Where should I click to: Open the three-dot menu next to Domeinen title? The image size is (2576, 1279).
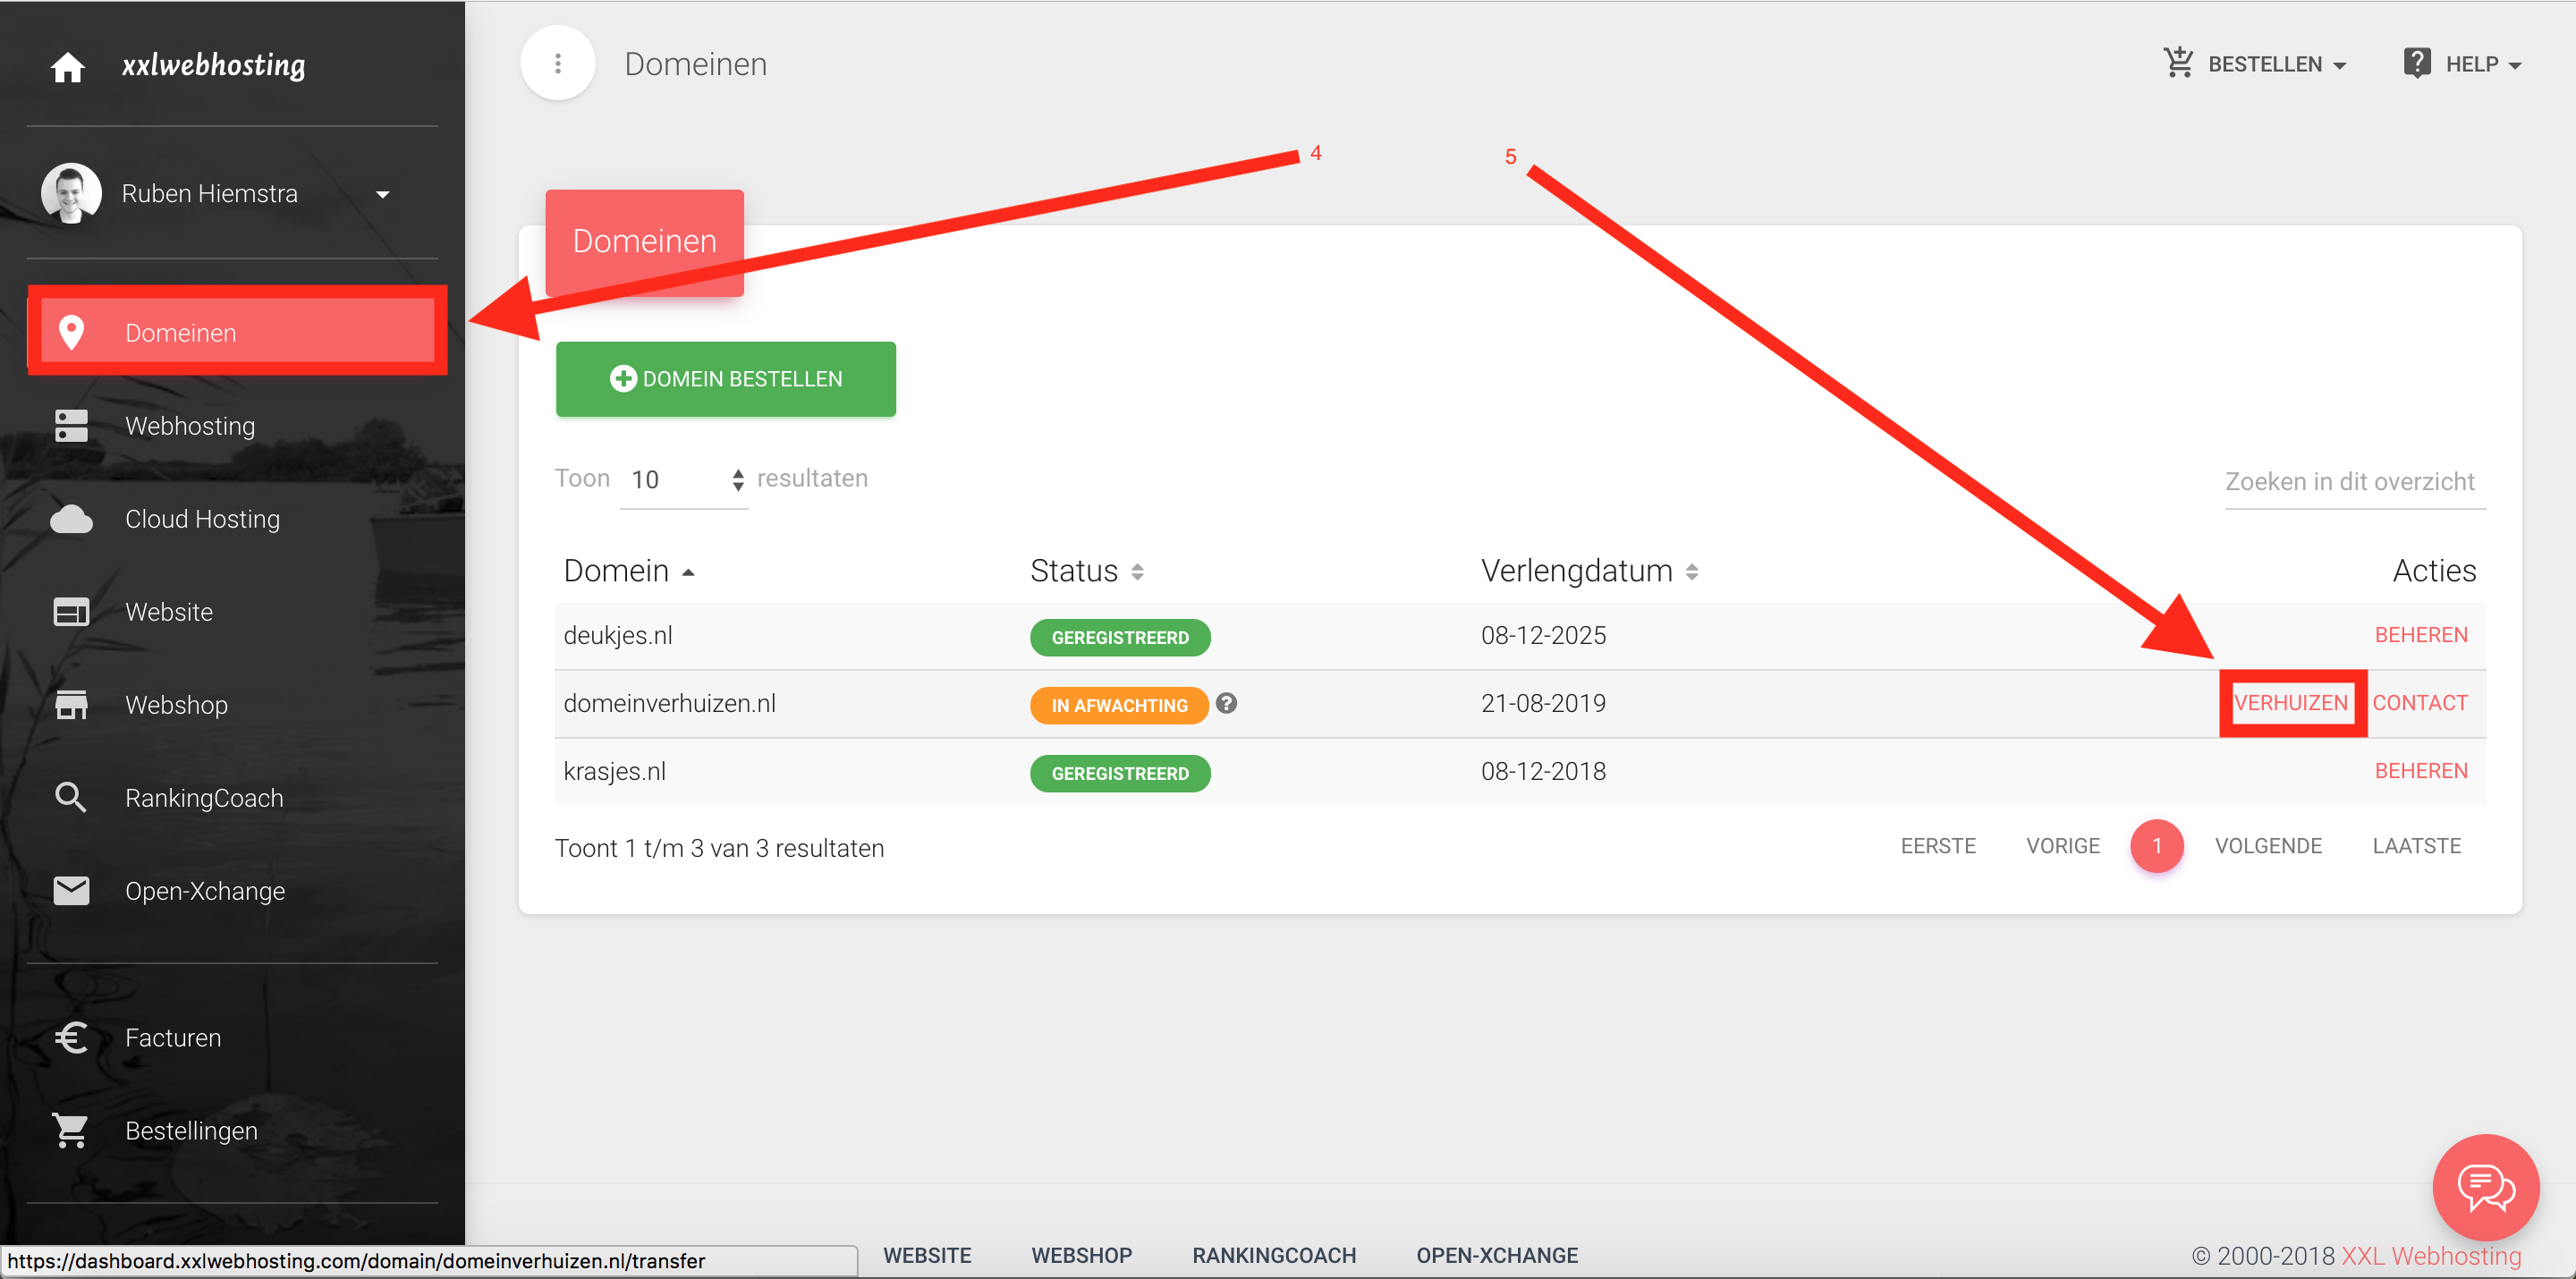[x=558, y=64]
